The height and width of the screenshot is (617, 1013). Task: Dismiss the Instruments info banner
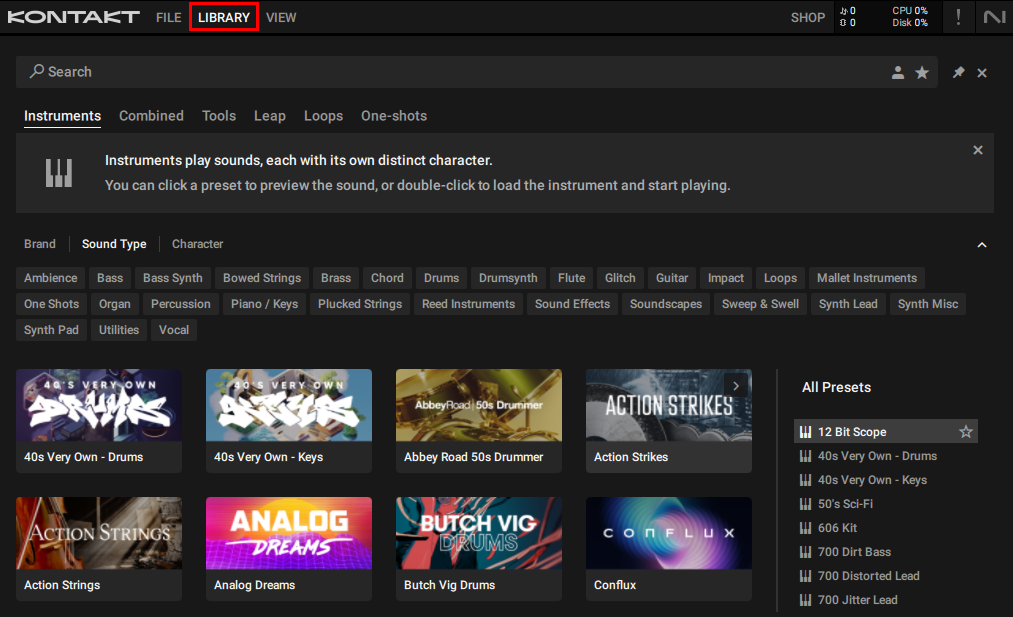[978, 150]
